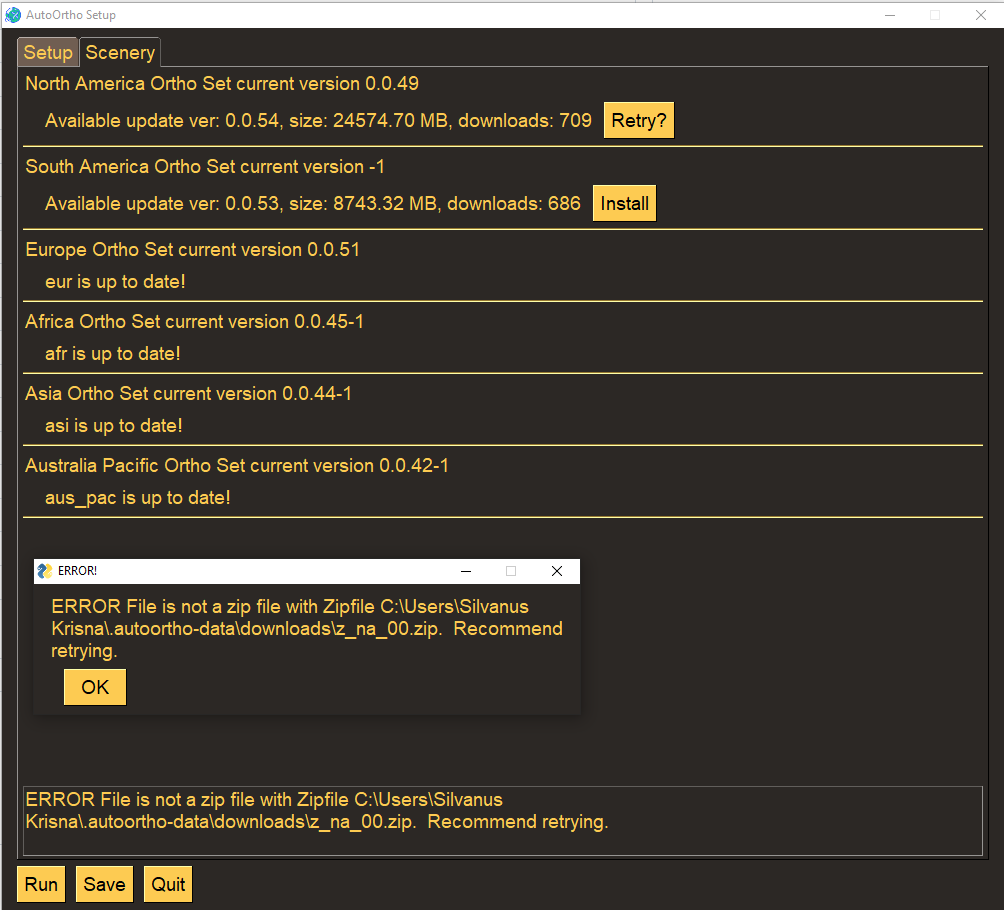This screenshot has width=1004, height=910.
Task: Click the Australia Pacific Ortho Set heading
Action: [x=236, y=465]
